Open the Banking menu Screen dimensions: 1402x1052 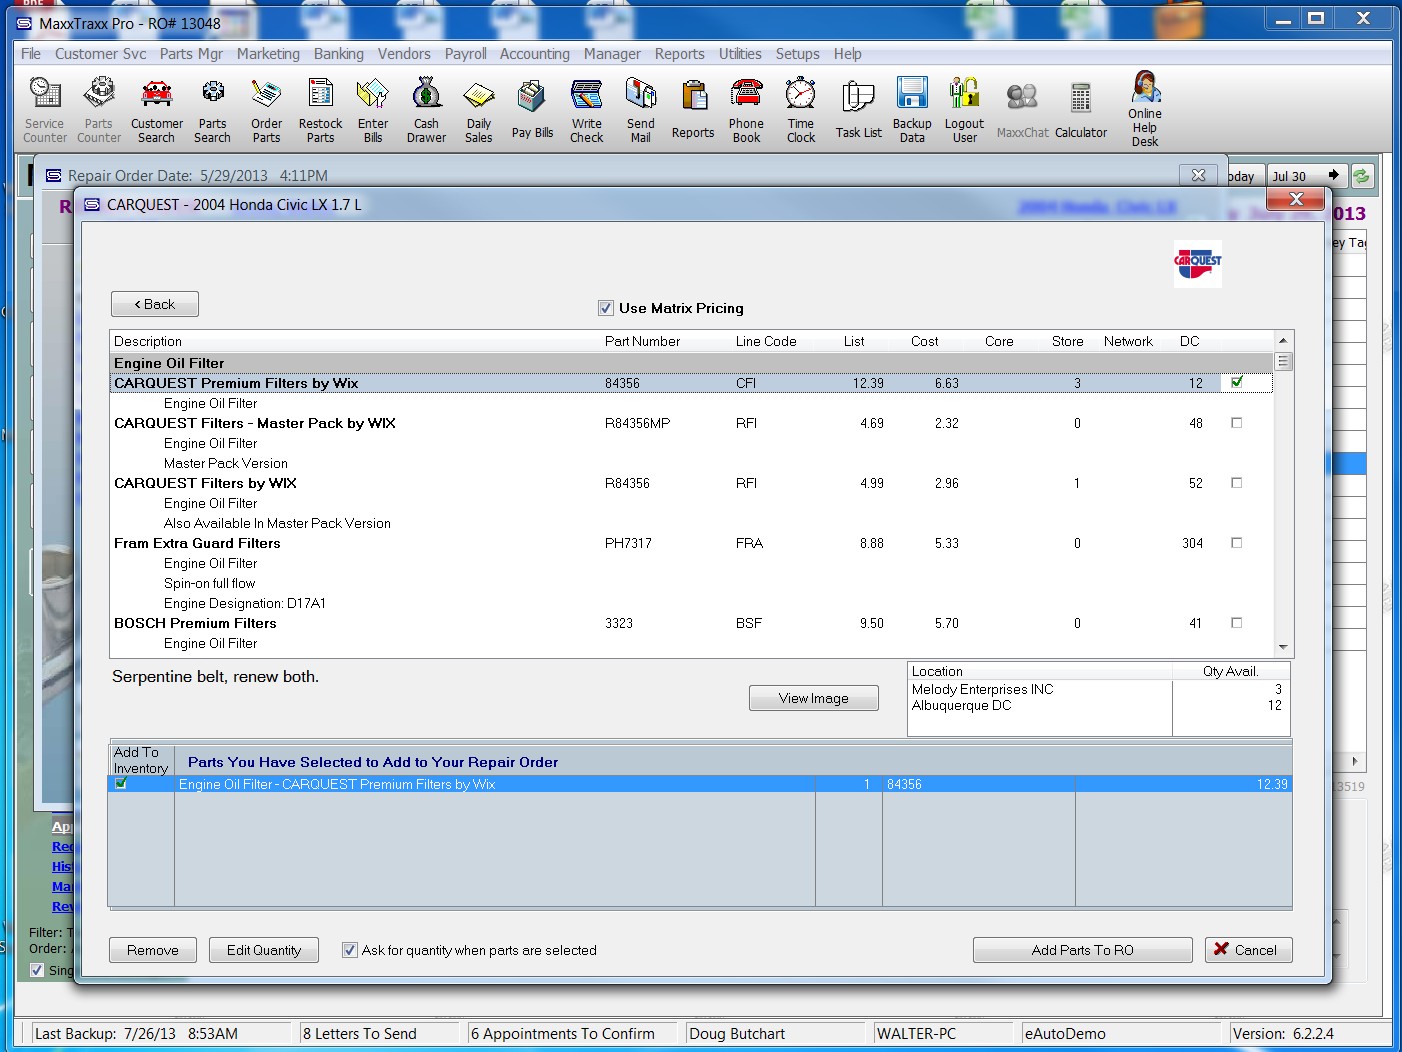[x=339, y=54]
